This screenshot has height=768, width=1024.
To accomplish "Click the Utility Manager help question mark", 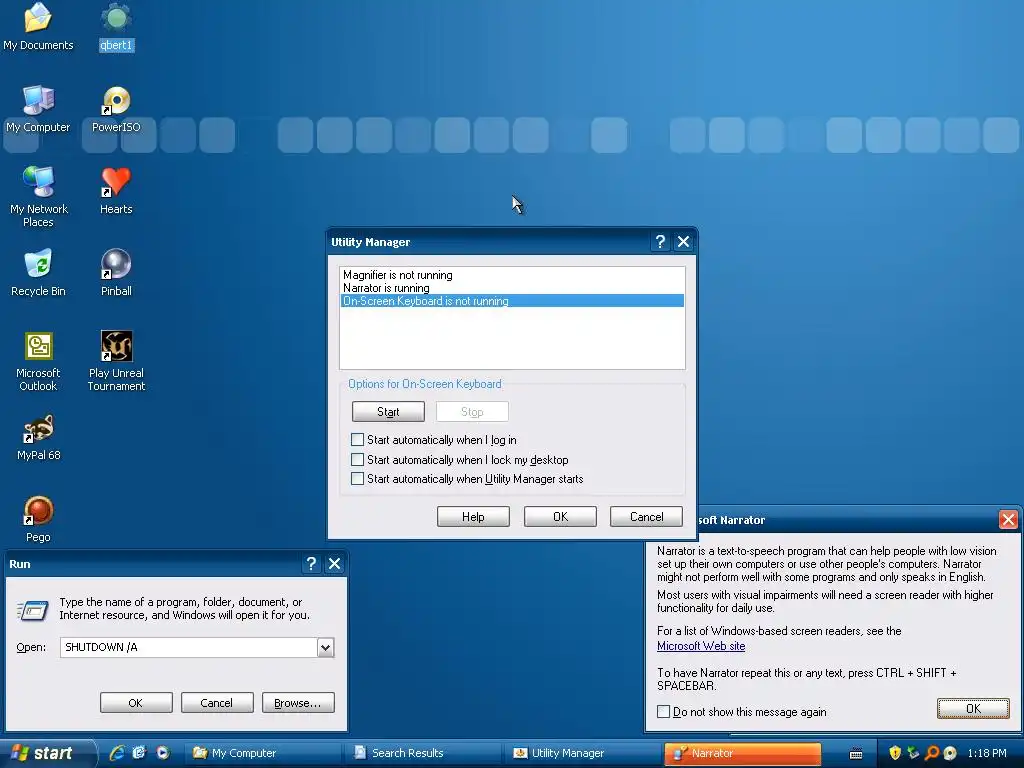I will click(x=660, y=242).
